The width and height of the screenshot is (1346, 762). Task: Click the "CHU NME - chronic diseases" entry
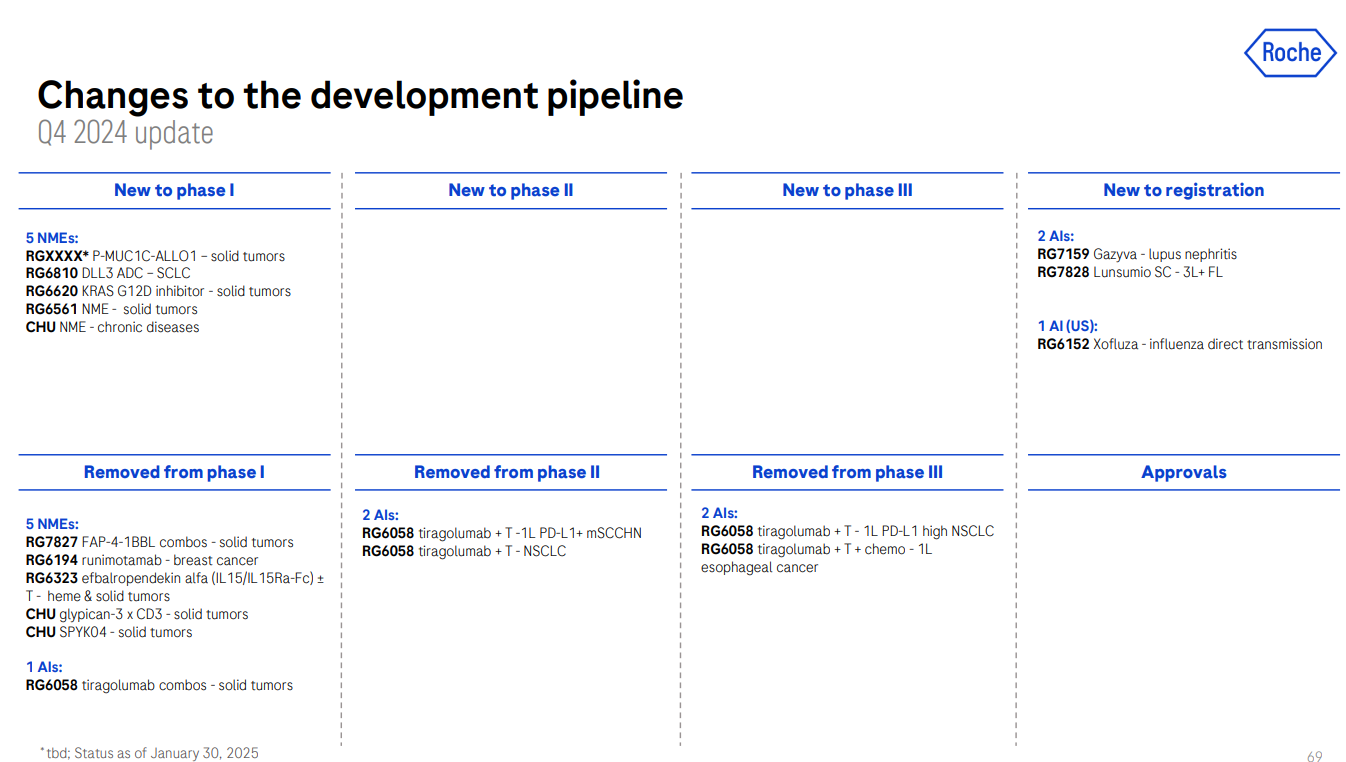(113, 327)
